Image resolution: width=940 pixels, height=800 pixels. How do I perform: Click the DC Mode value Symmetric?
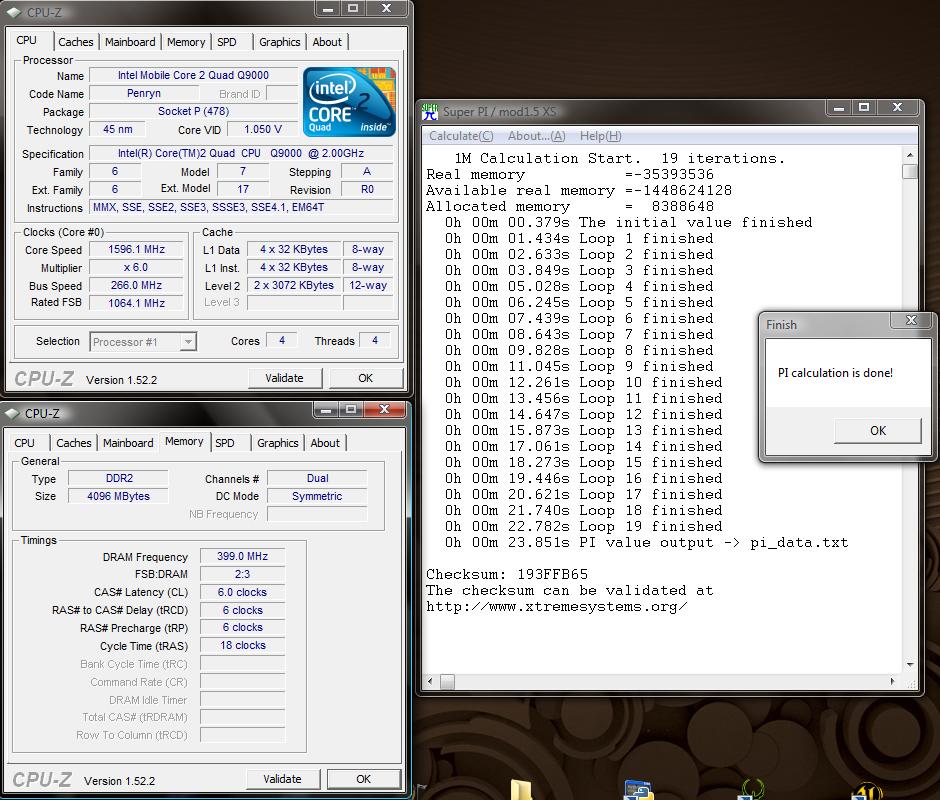[x=317, y=496]
